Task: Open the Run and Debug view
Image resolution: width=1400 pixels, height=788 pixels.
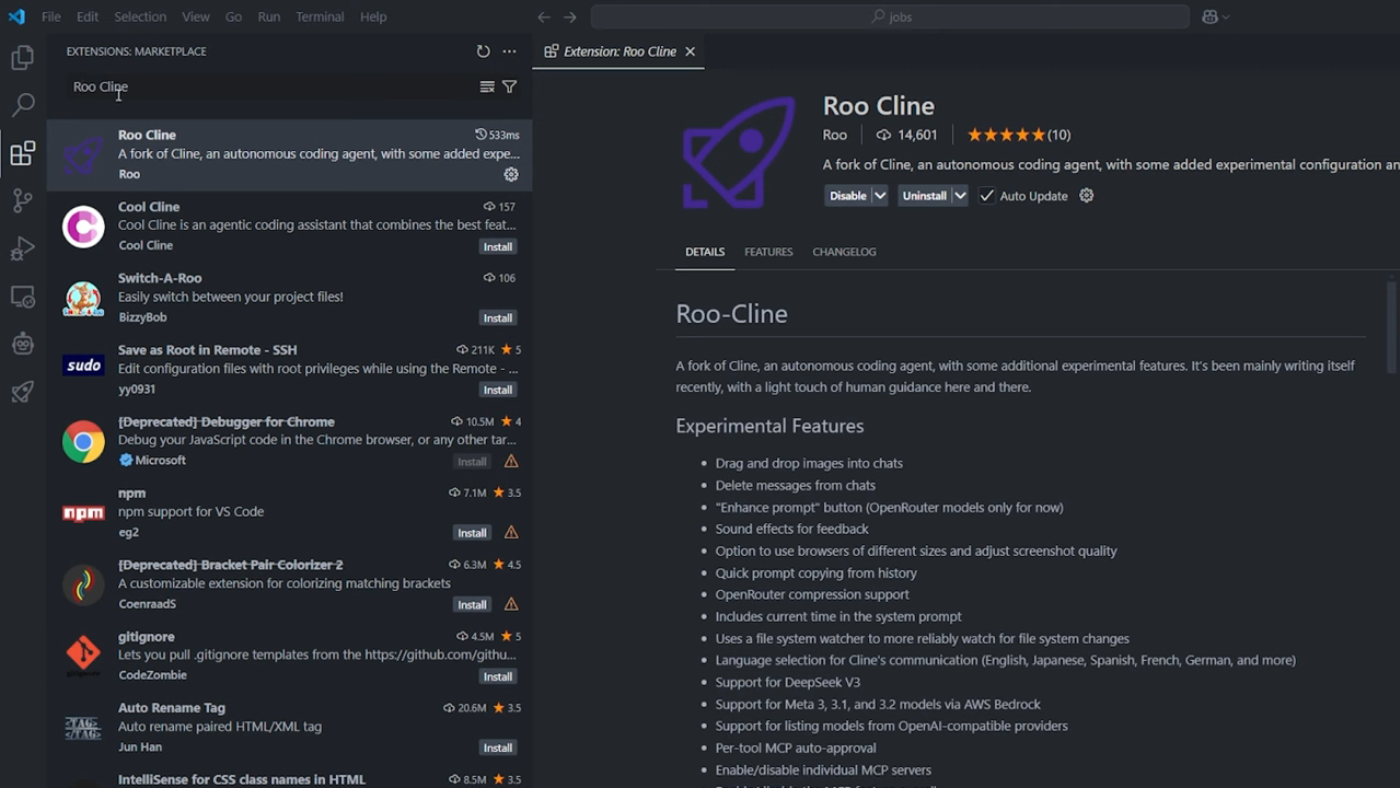Action: click(x=22, y=248)
